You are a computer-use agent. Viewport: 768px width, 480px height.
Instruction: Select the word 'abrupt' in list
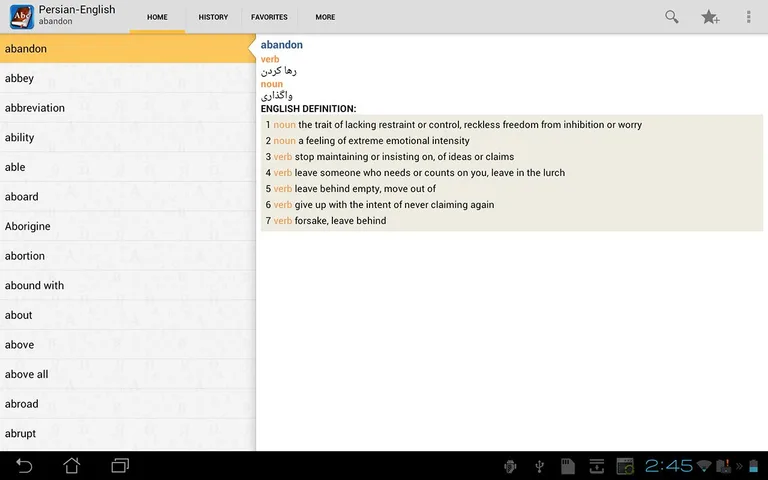pos(128,433)
